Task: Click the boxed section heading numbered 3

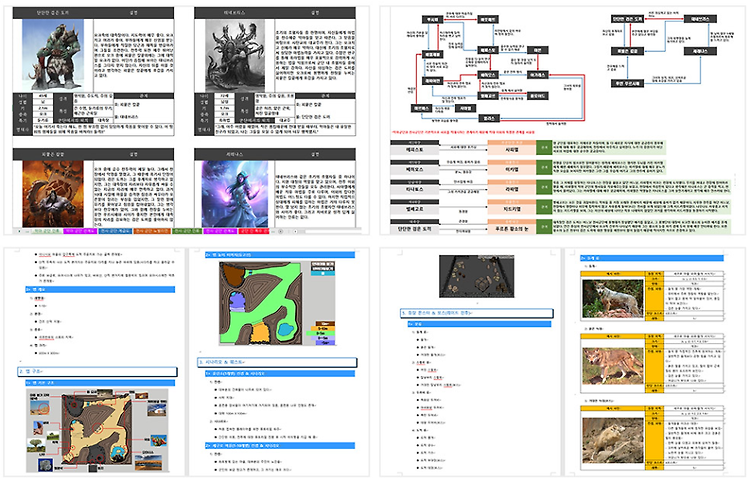Action: pos(277,362)
